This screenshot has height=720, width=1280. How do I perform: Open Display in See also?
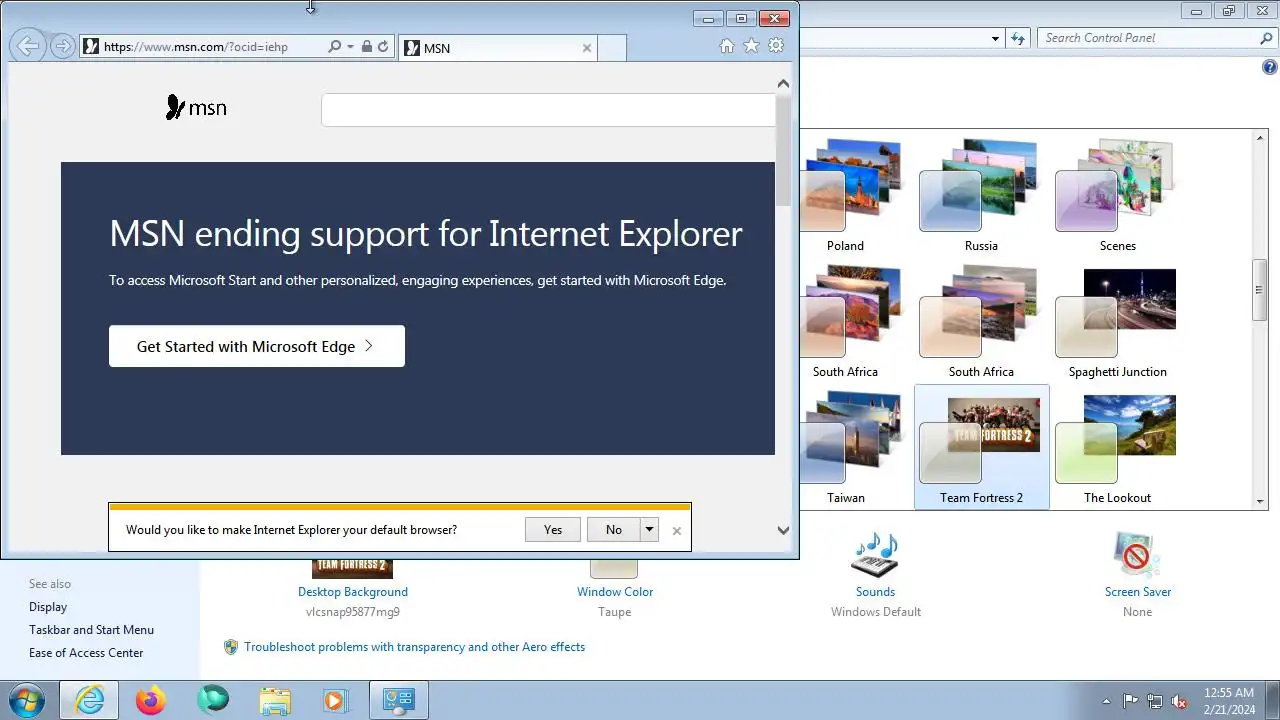point(48,607)
